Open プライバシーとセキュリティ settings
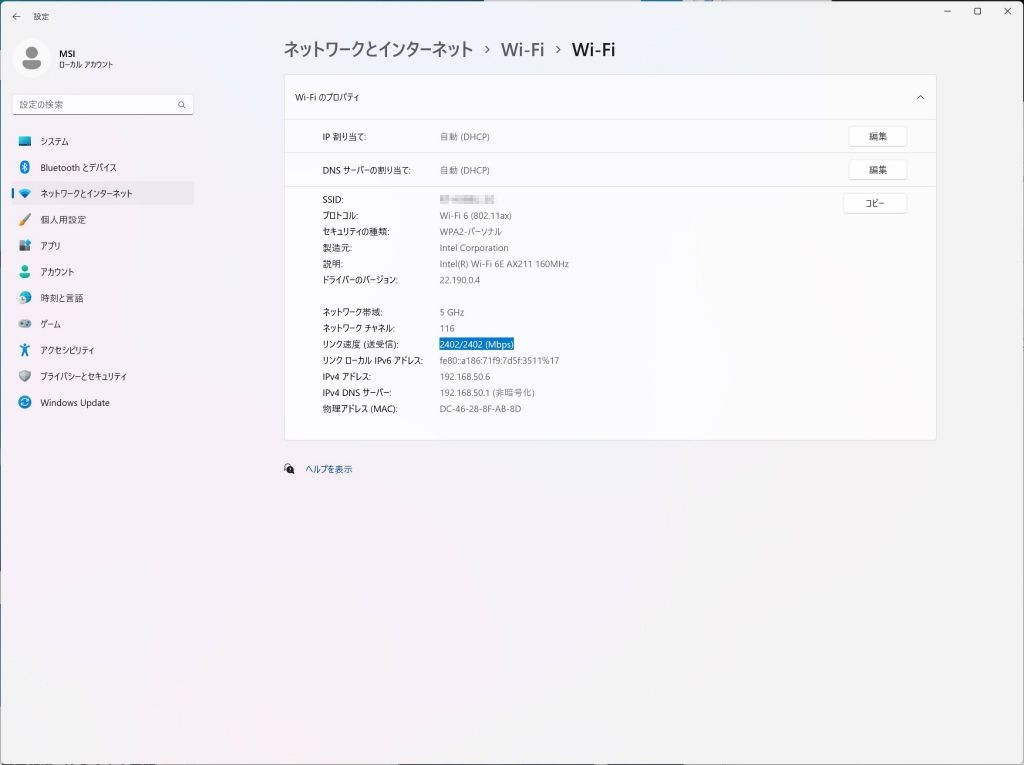This screenshot has height=765, width=1024. click(x=103, y=376)
